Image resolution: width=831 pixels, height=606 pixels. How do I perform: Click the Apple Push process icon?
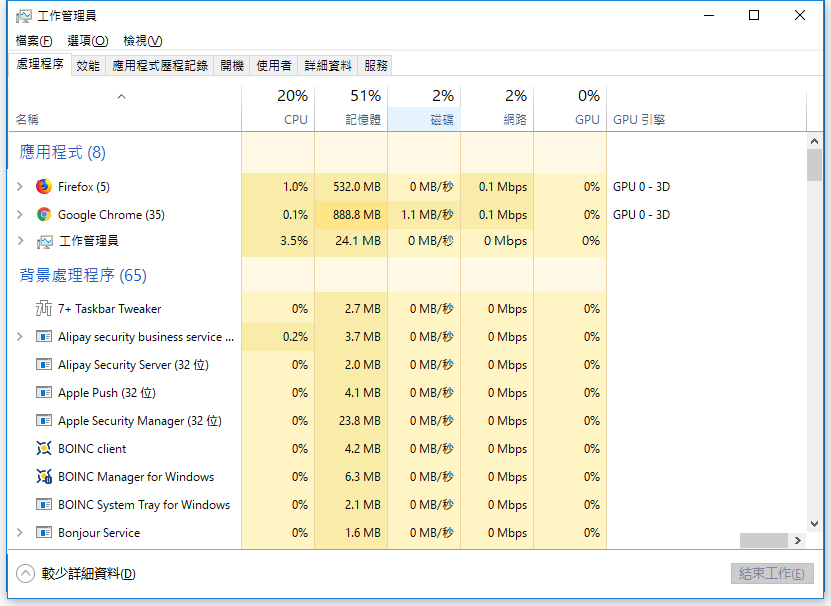pyautogui.click(x=44, y=393)
